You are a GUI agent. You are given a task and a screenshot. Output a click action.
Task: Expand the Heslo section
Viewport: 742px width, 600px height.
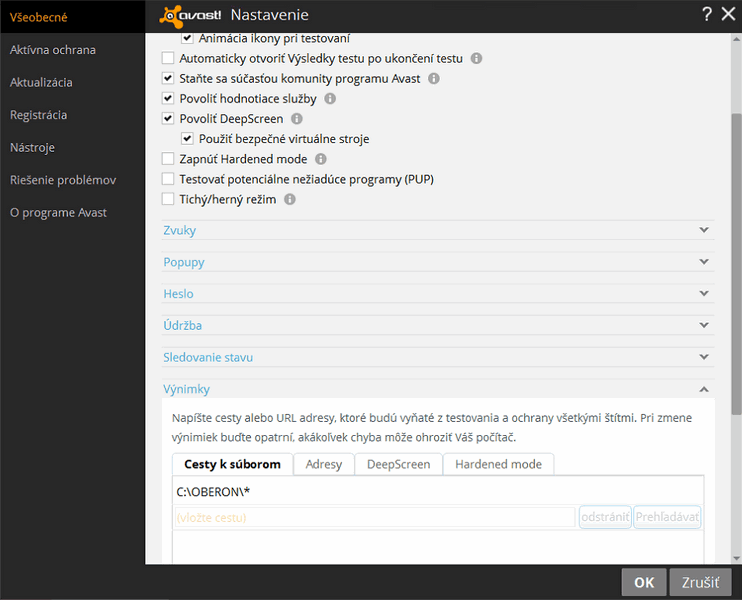[x=438, y=294]
